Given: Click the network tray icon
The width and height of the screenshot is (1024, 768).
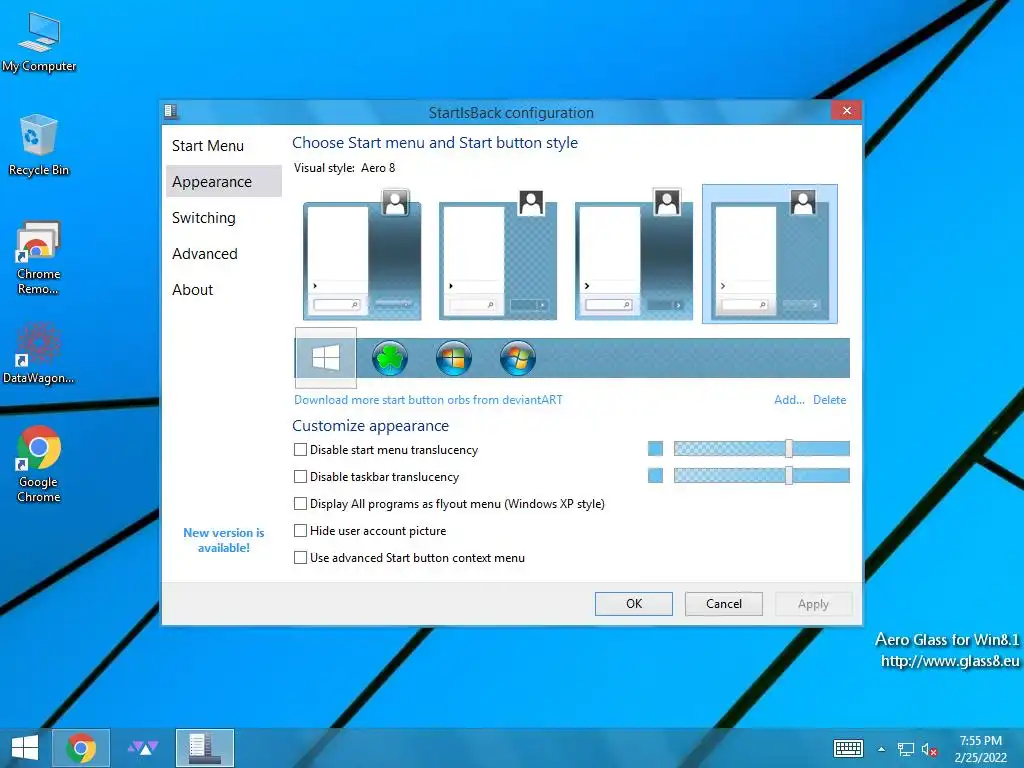Looking at the screenshot, I should pos(905,749).
